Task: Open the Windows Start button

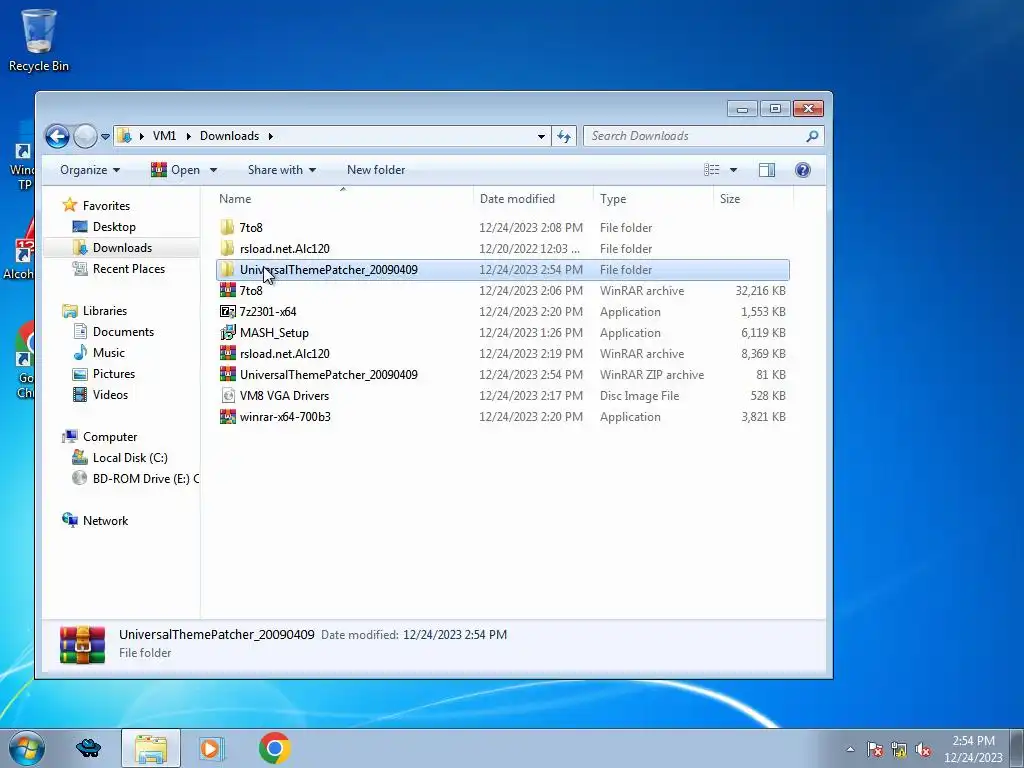Action: [26, 748]
